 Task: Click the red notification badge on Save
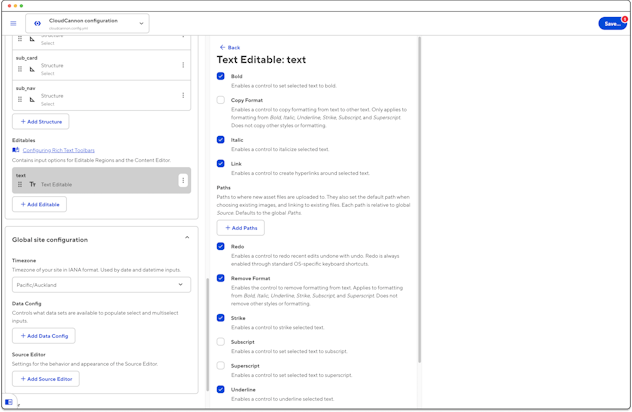pyautogui.click(x=624, y=19)
